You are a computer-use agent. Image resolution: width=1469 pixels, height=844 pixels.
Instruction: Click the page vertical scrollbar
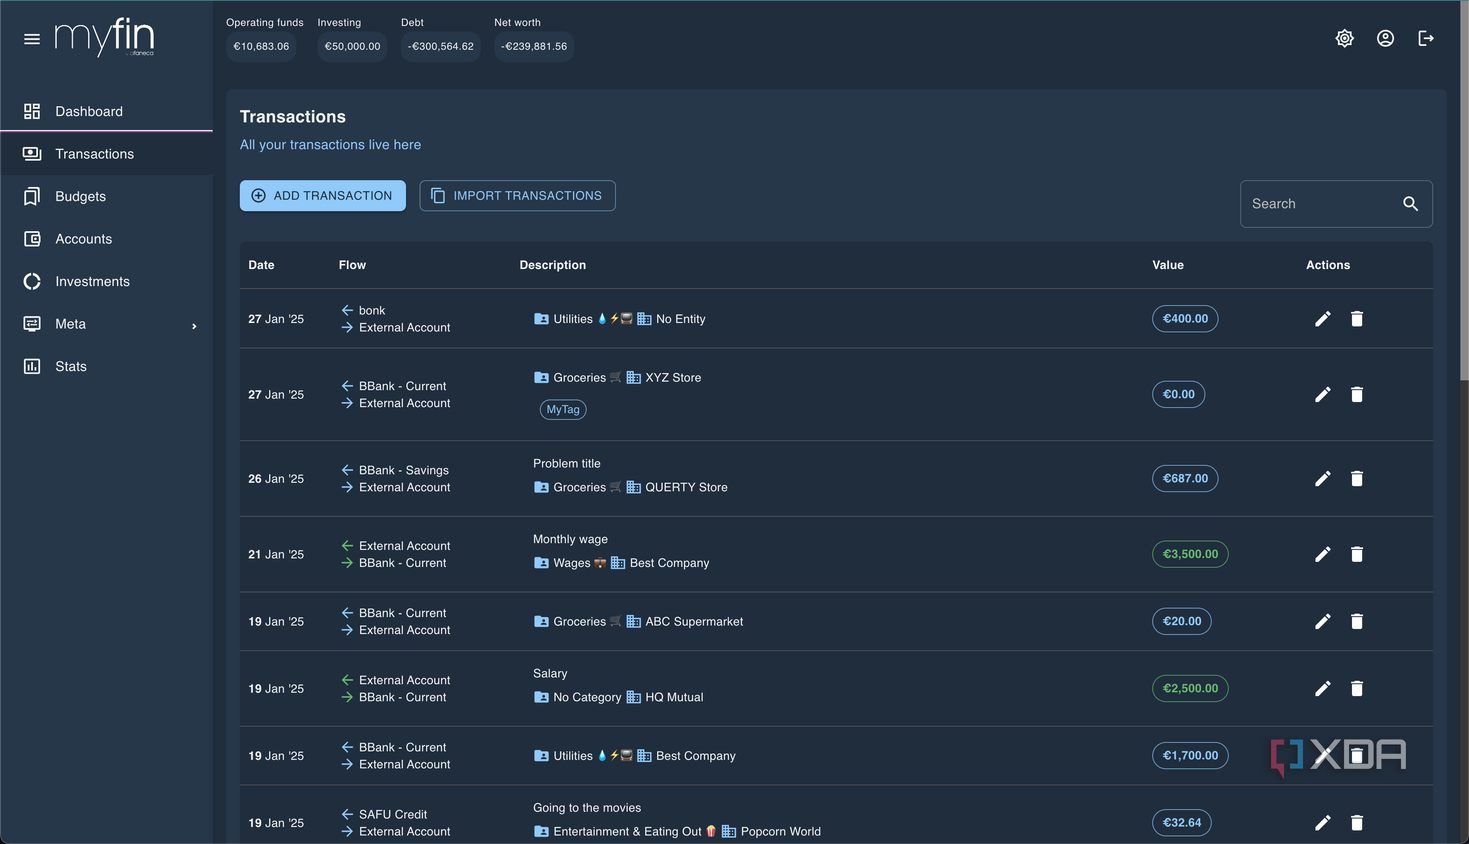click(x=1464, y=190)
